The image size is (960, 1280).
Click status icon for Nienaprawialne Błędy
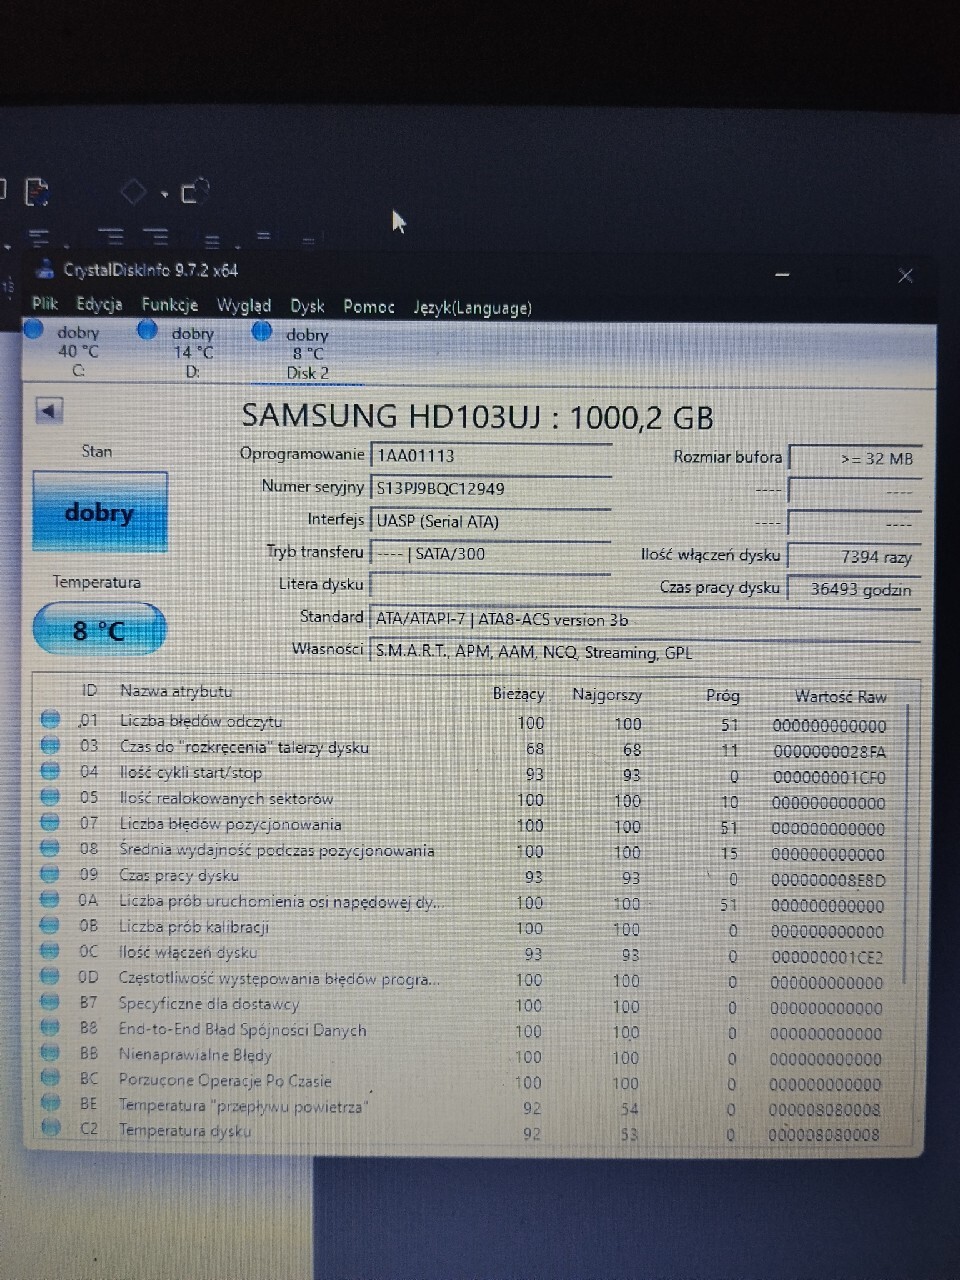(50, 1053)
